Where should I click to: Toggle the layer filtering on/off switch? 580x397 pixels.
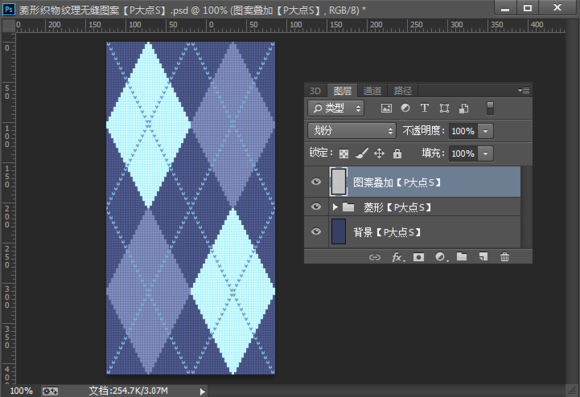[x=490, y=108]
